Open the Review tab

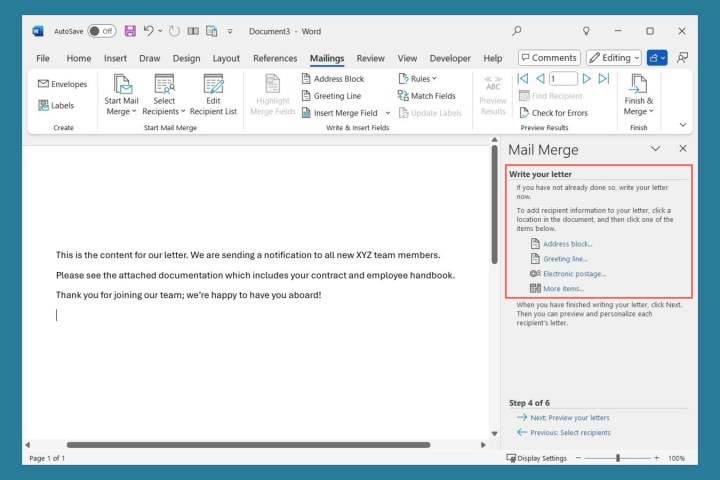click(370, 58)
